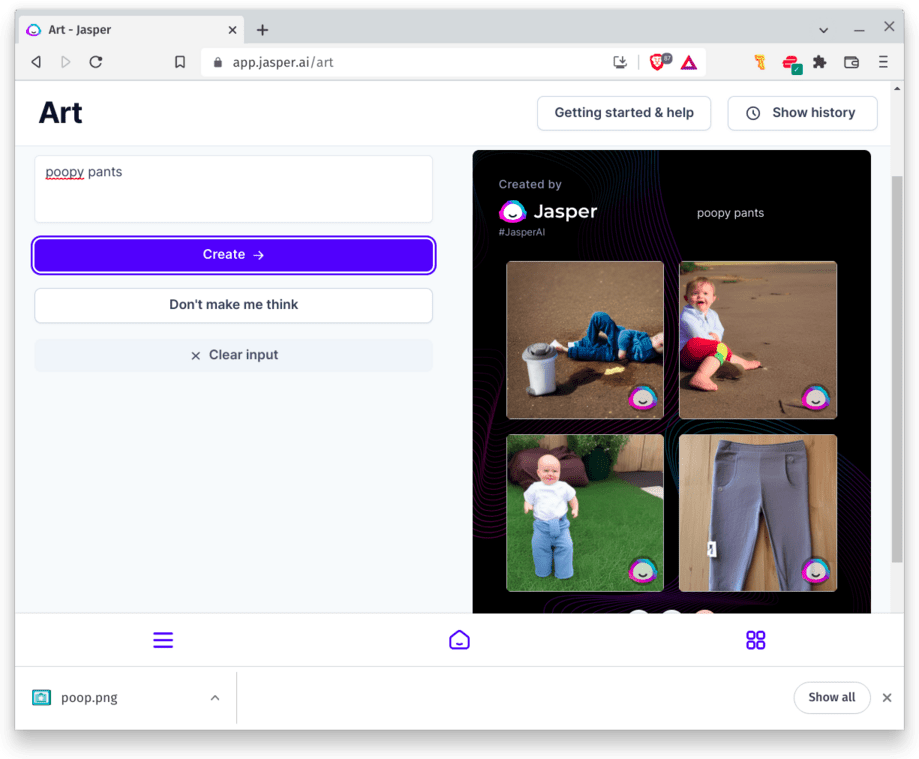The image size is (919, 759).
Task: Select the Art - Jasper tab
Action: click(x=130, y=30)
